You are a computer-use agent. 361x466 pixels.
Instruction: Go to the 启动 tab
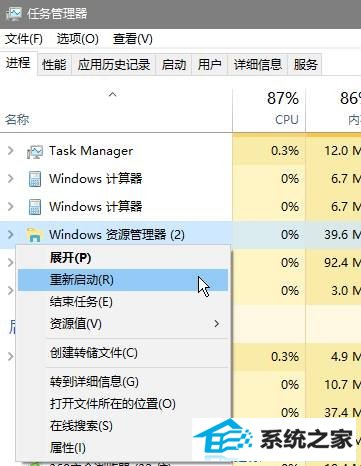(174, 64)
